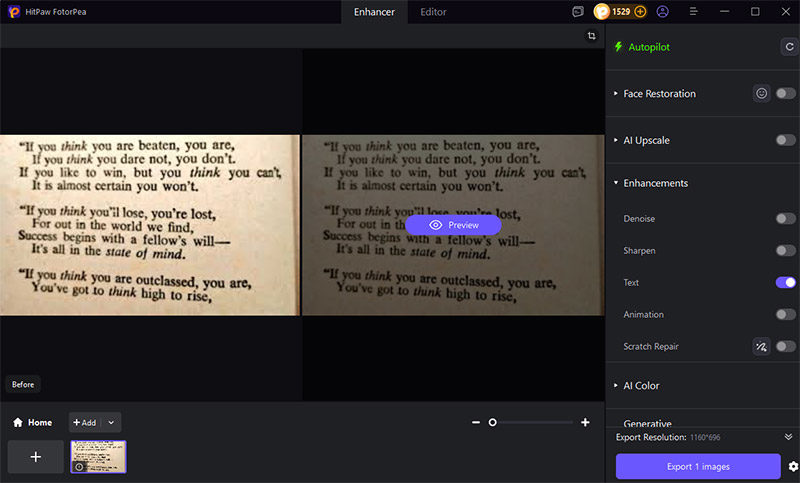Viewport: 800px width, 483px height.
Task: Add credits with the plus coin button
Action: click(640, 11)
